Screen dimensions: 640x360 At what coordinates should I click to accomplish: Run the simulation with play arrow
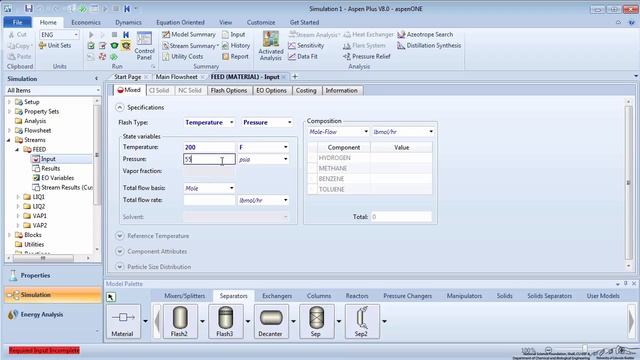coord(91,35)
